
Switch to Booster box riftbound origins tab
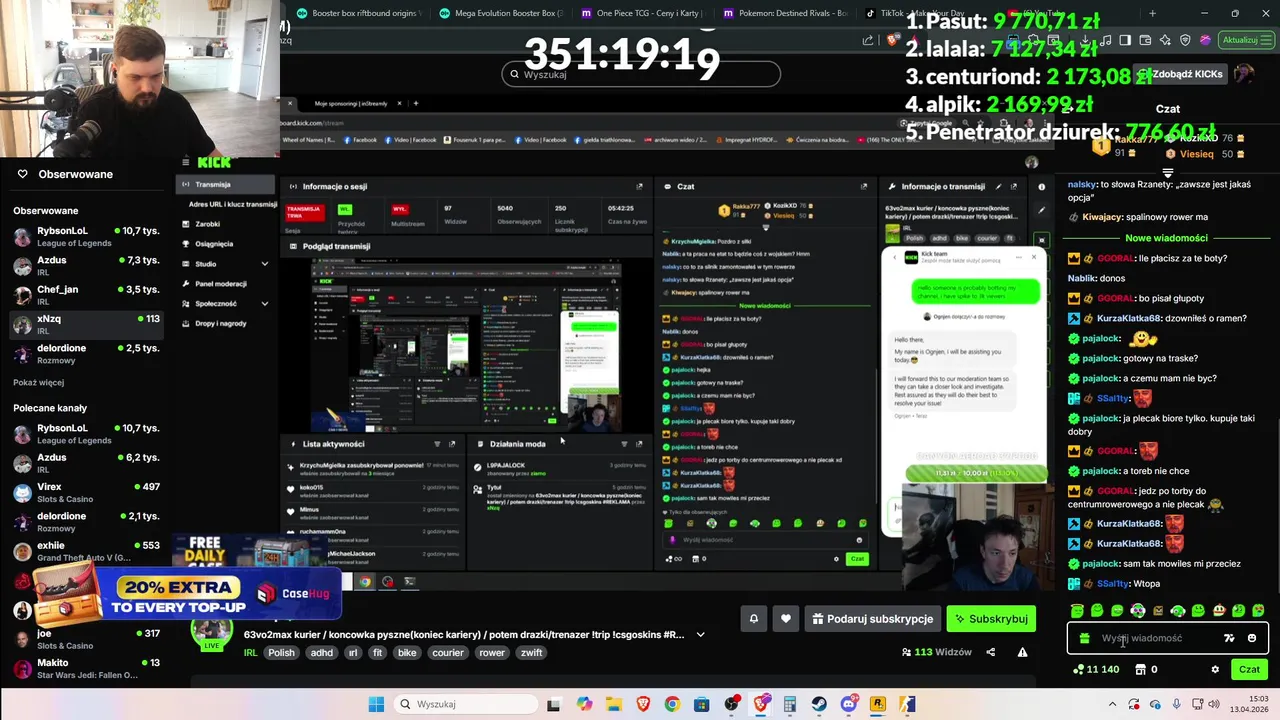click(359, 13)
